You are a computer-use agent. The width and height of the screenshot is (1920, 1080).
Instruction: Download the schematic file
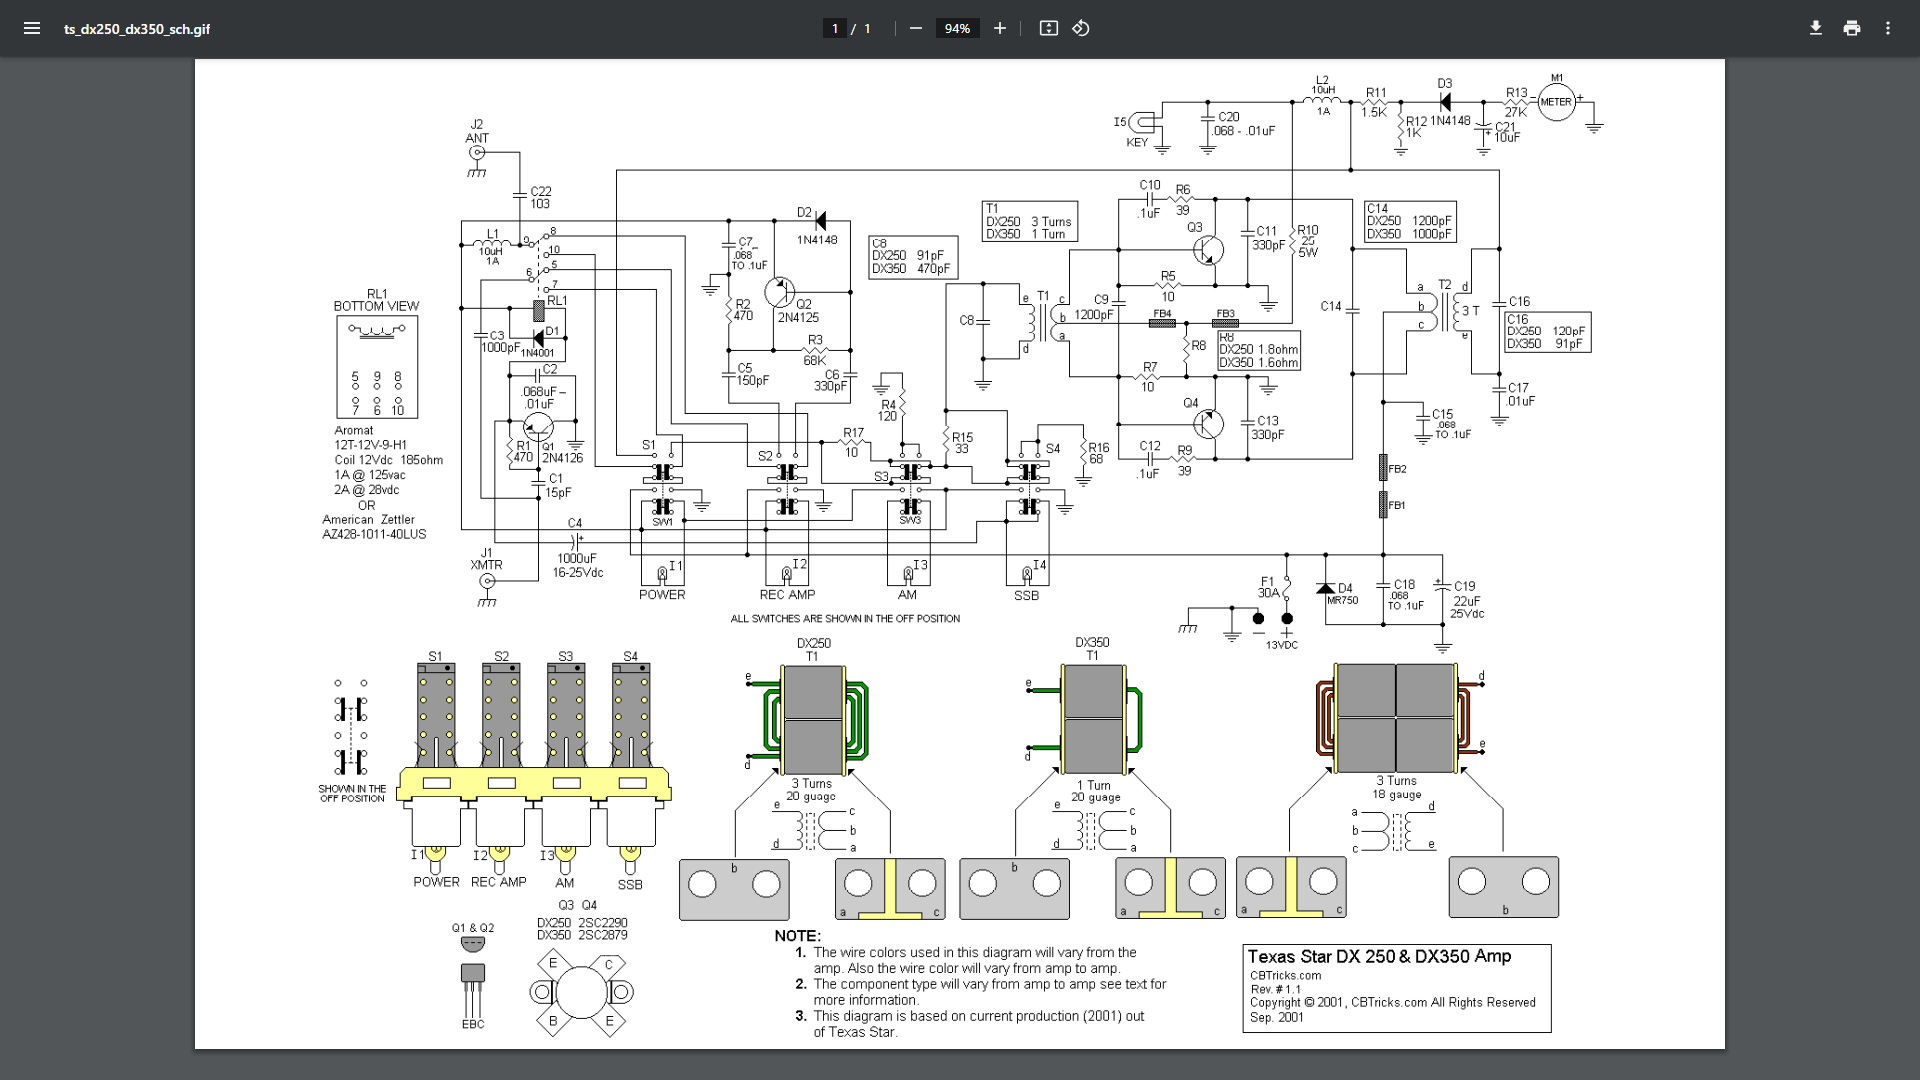point(1815,28)
